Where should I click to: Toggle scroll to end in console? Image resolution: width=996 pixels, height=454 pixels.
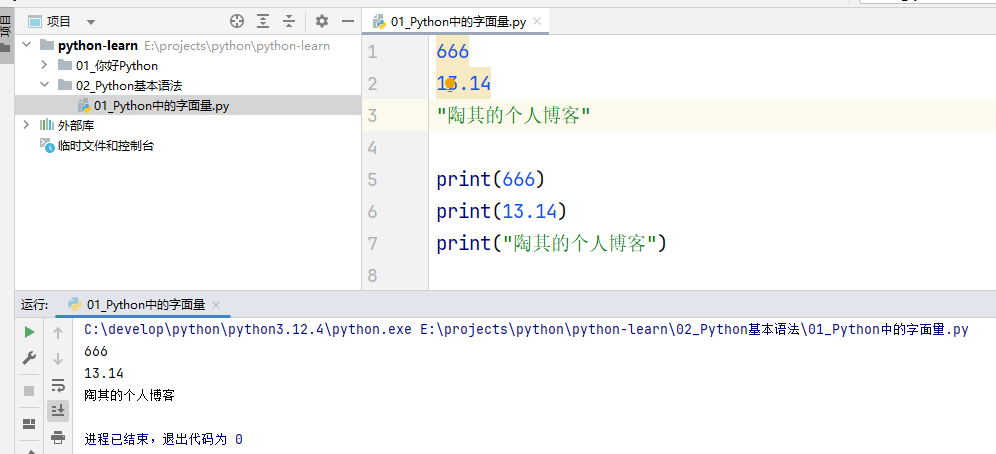pyautogui.click(x=58, y=410)
